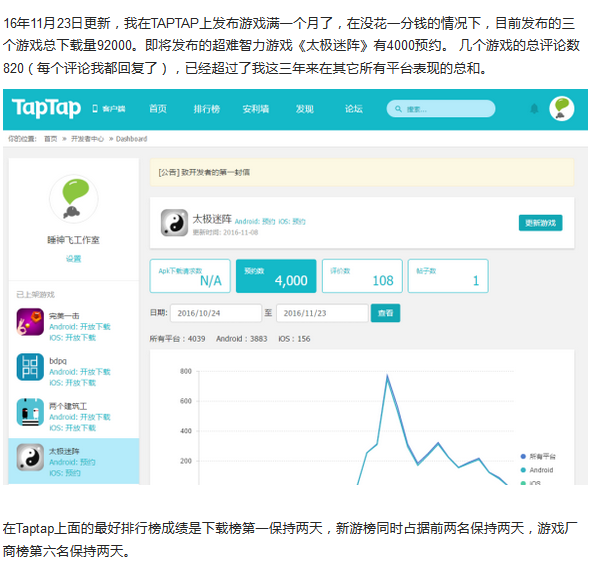
Task: Click the 所有平台：4039 total text
Action: 177,339
